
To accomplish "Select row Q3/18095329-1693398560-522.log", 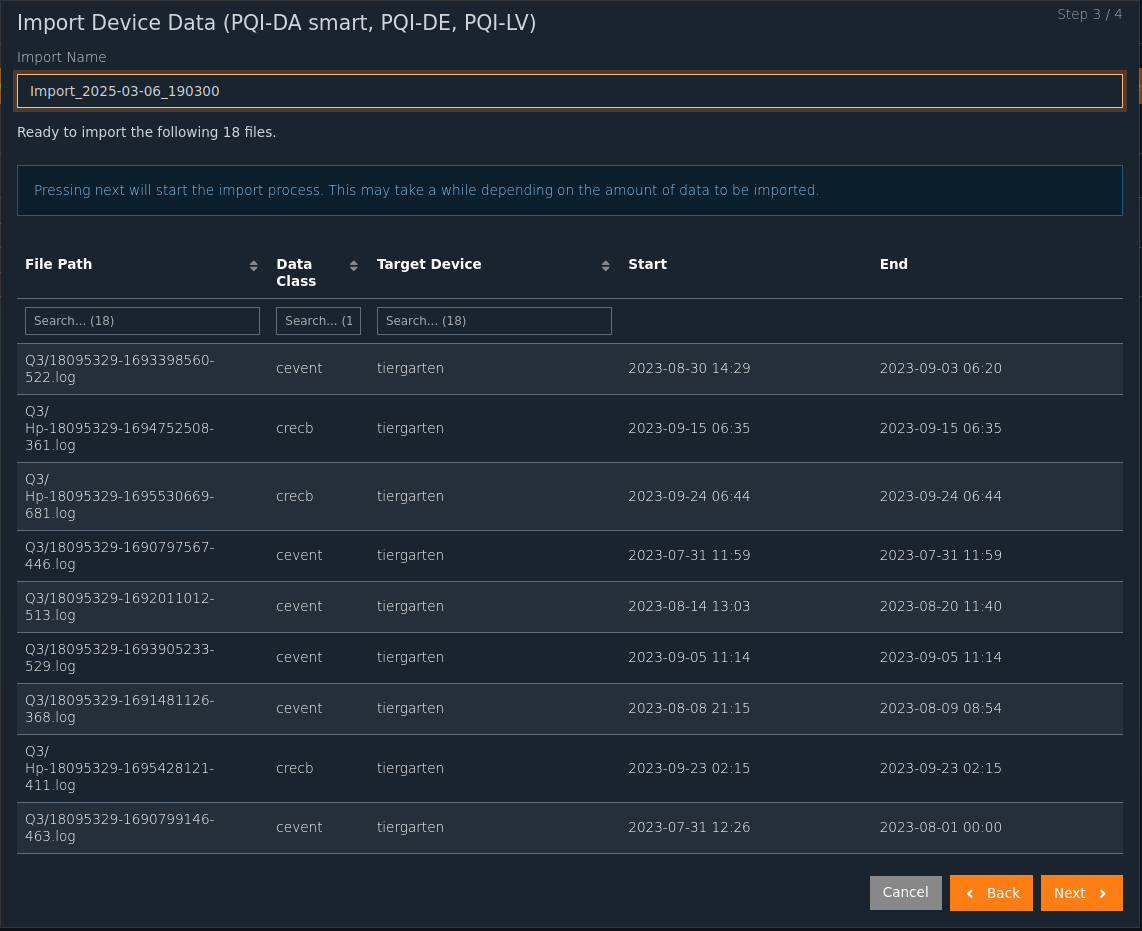I will [x=400, y=368].
